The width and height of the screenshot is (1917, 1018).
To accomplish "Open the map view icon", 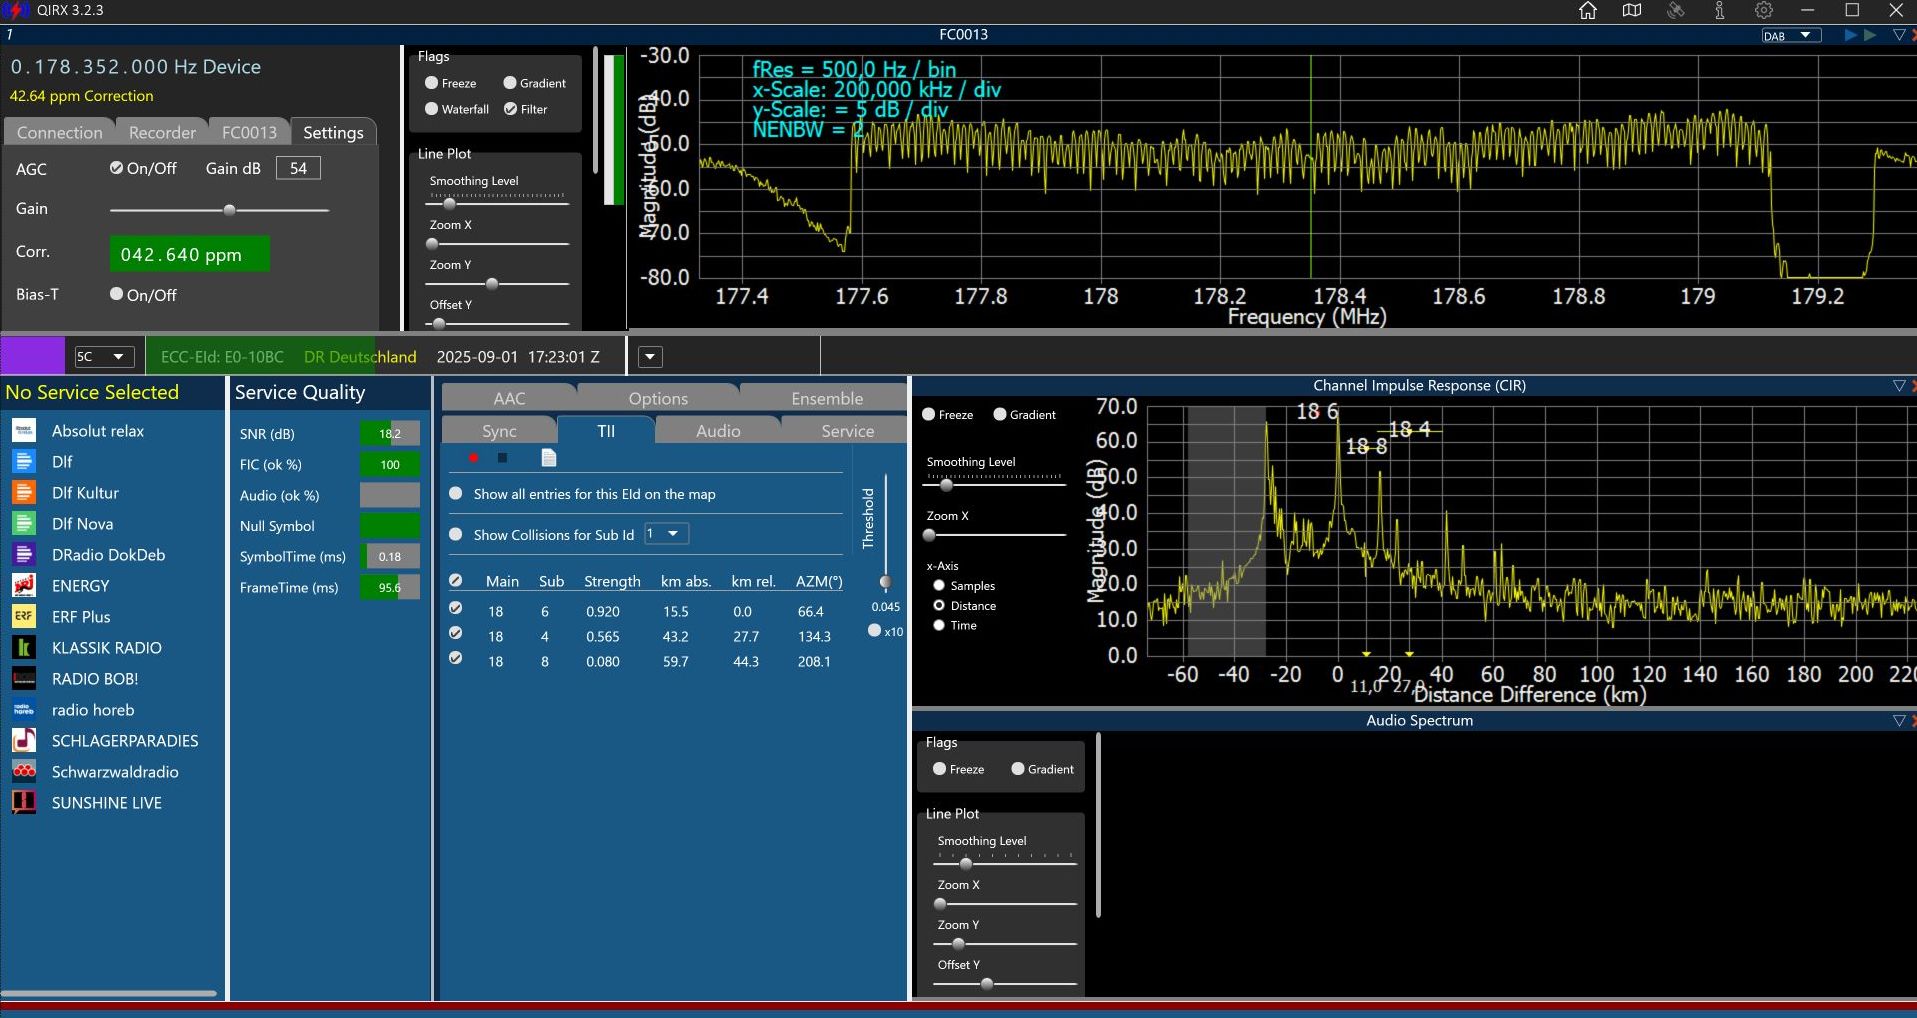I will (1632, 10).
